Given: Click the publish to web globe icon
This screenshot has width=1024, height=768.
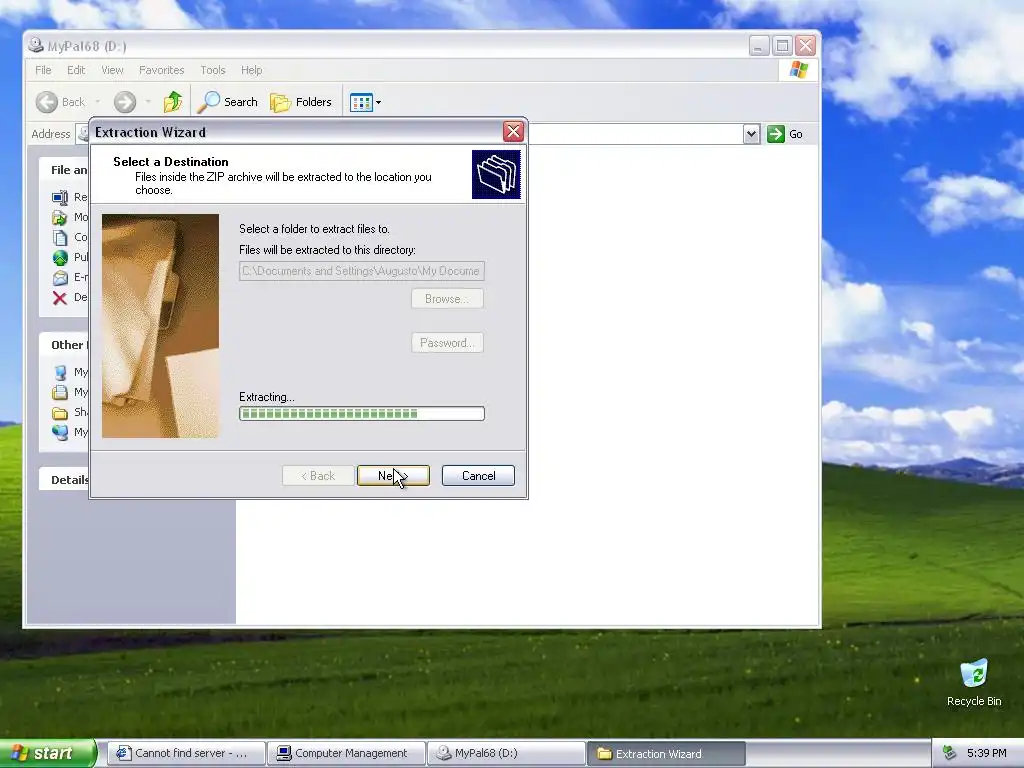Looking at the screenshot, I should (60, 258).
